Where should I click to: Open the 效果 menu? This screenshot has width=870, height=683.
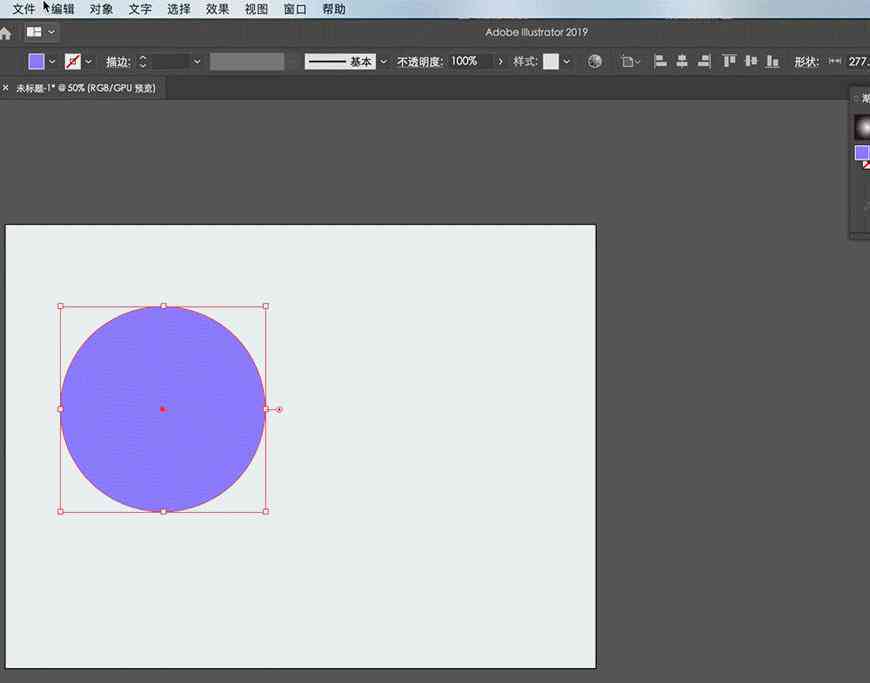218,9
